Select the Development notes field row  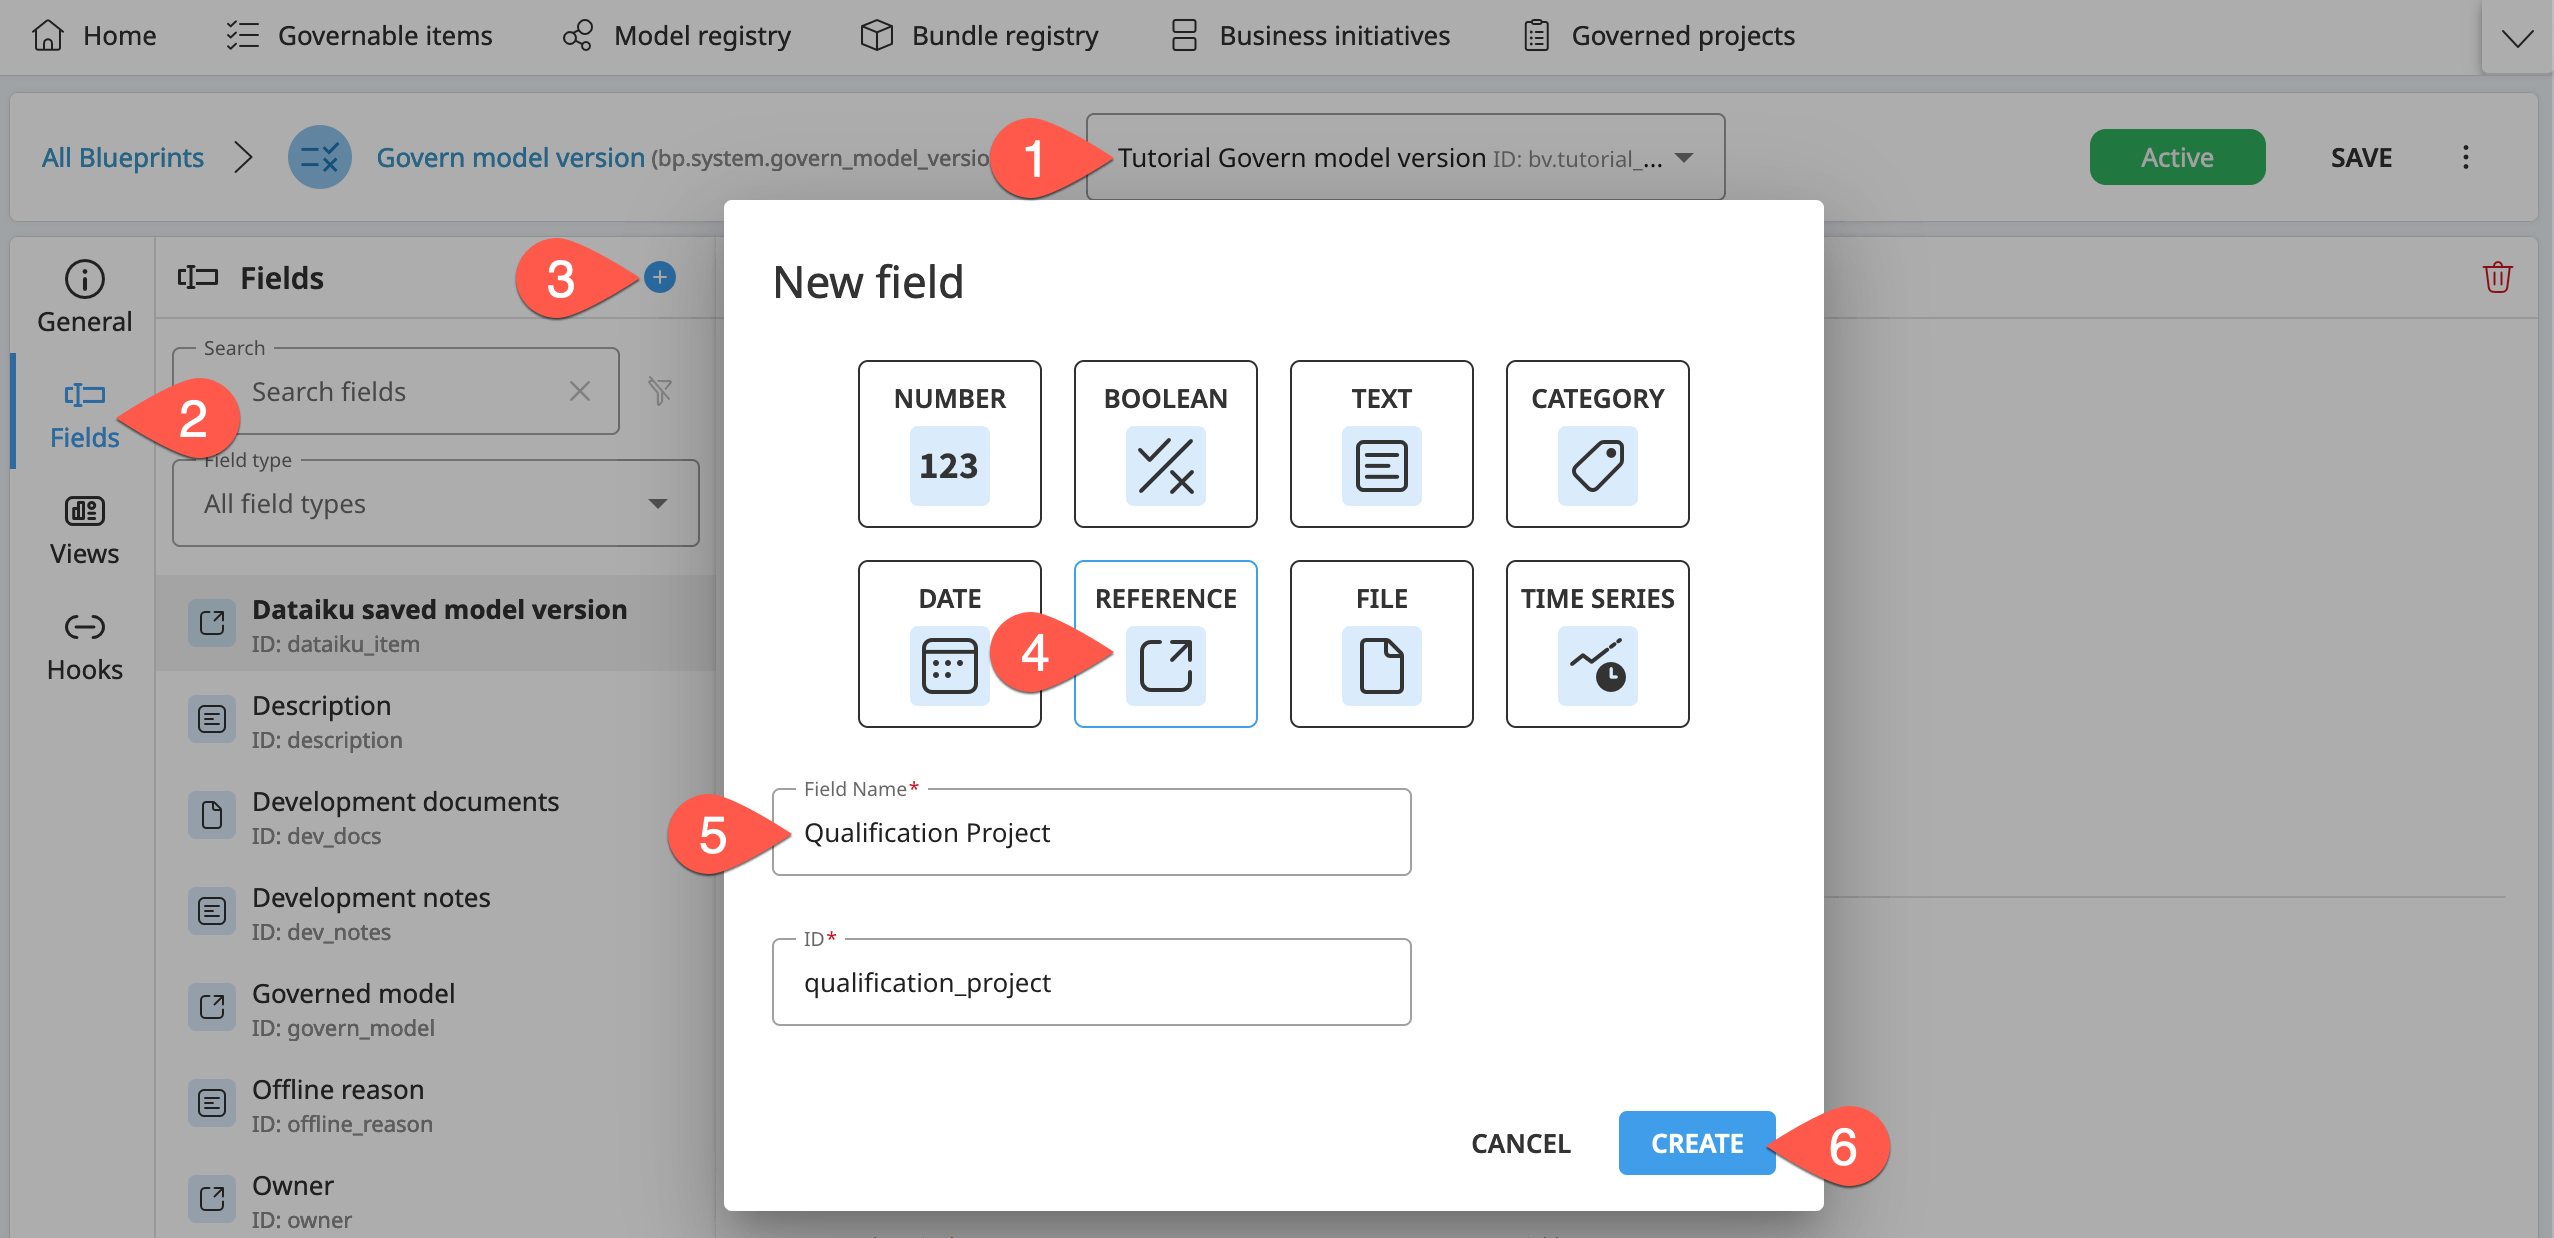click(436, 911)
